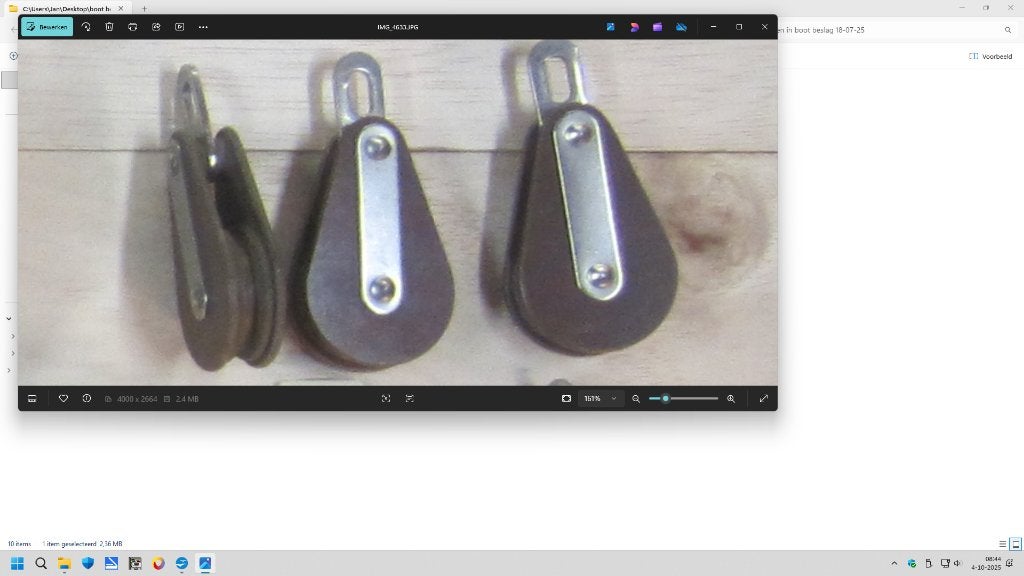The height and width of the screenshot is (576, 1024).
Task: Print the photo using the printer icon
Action: [x=133, y=27]
